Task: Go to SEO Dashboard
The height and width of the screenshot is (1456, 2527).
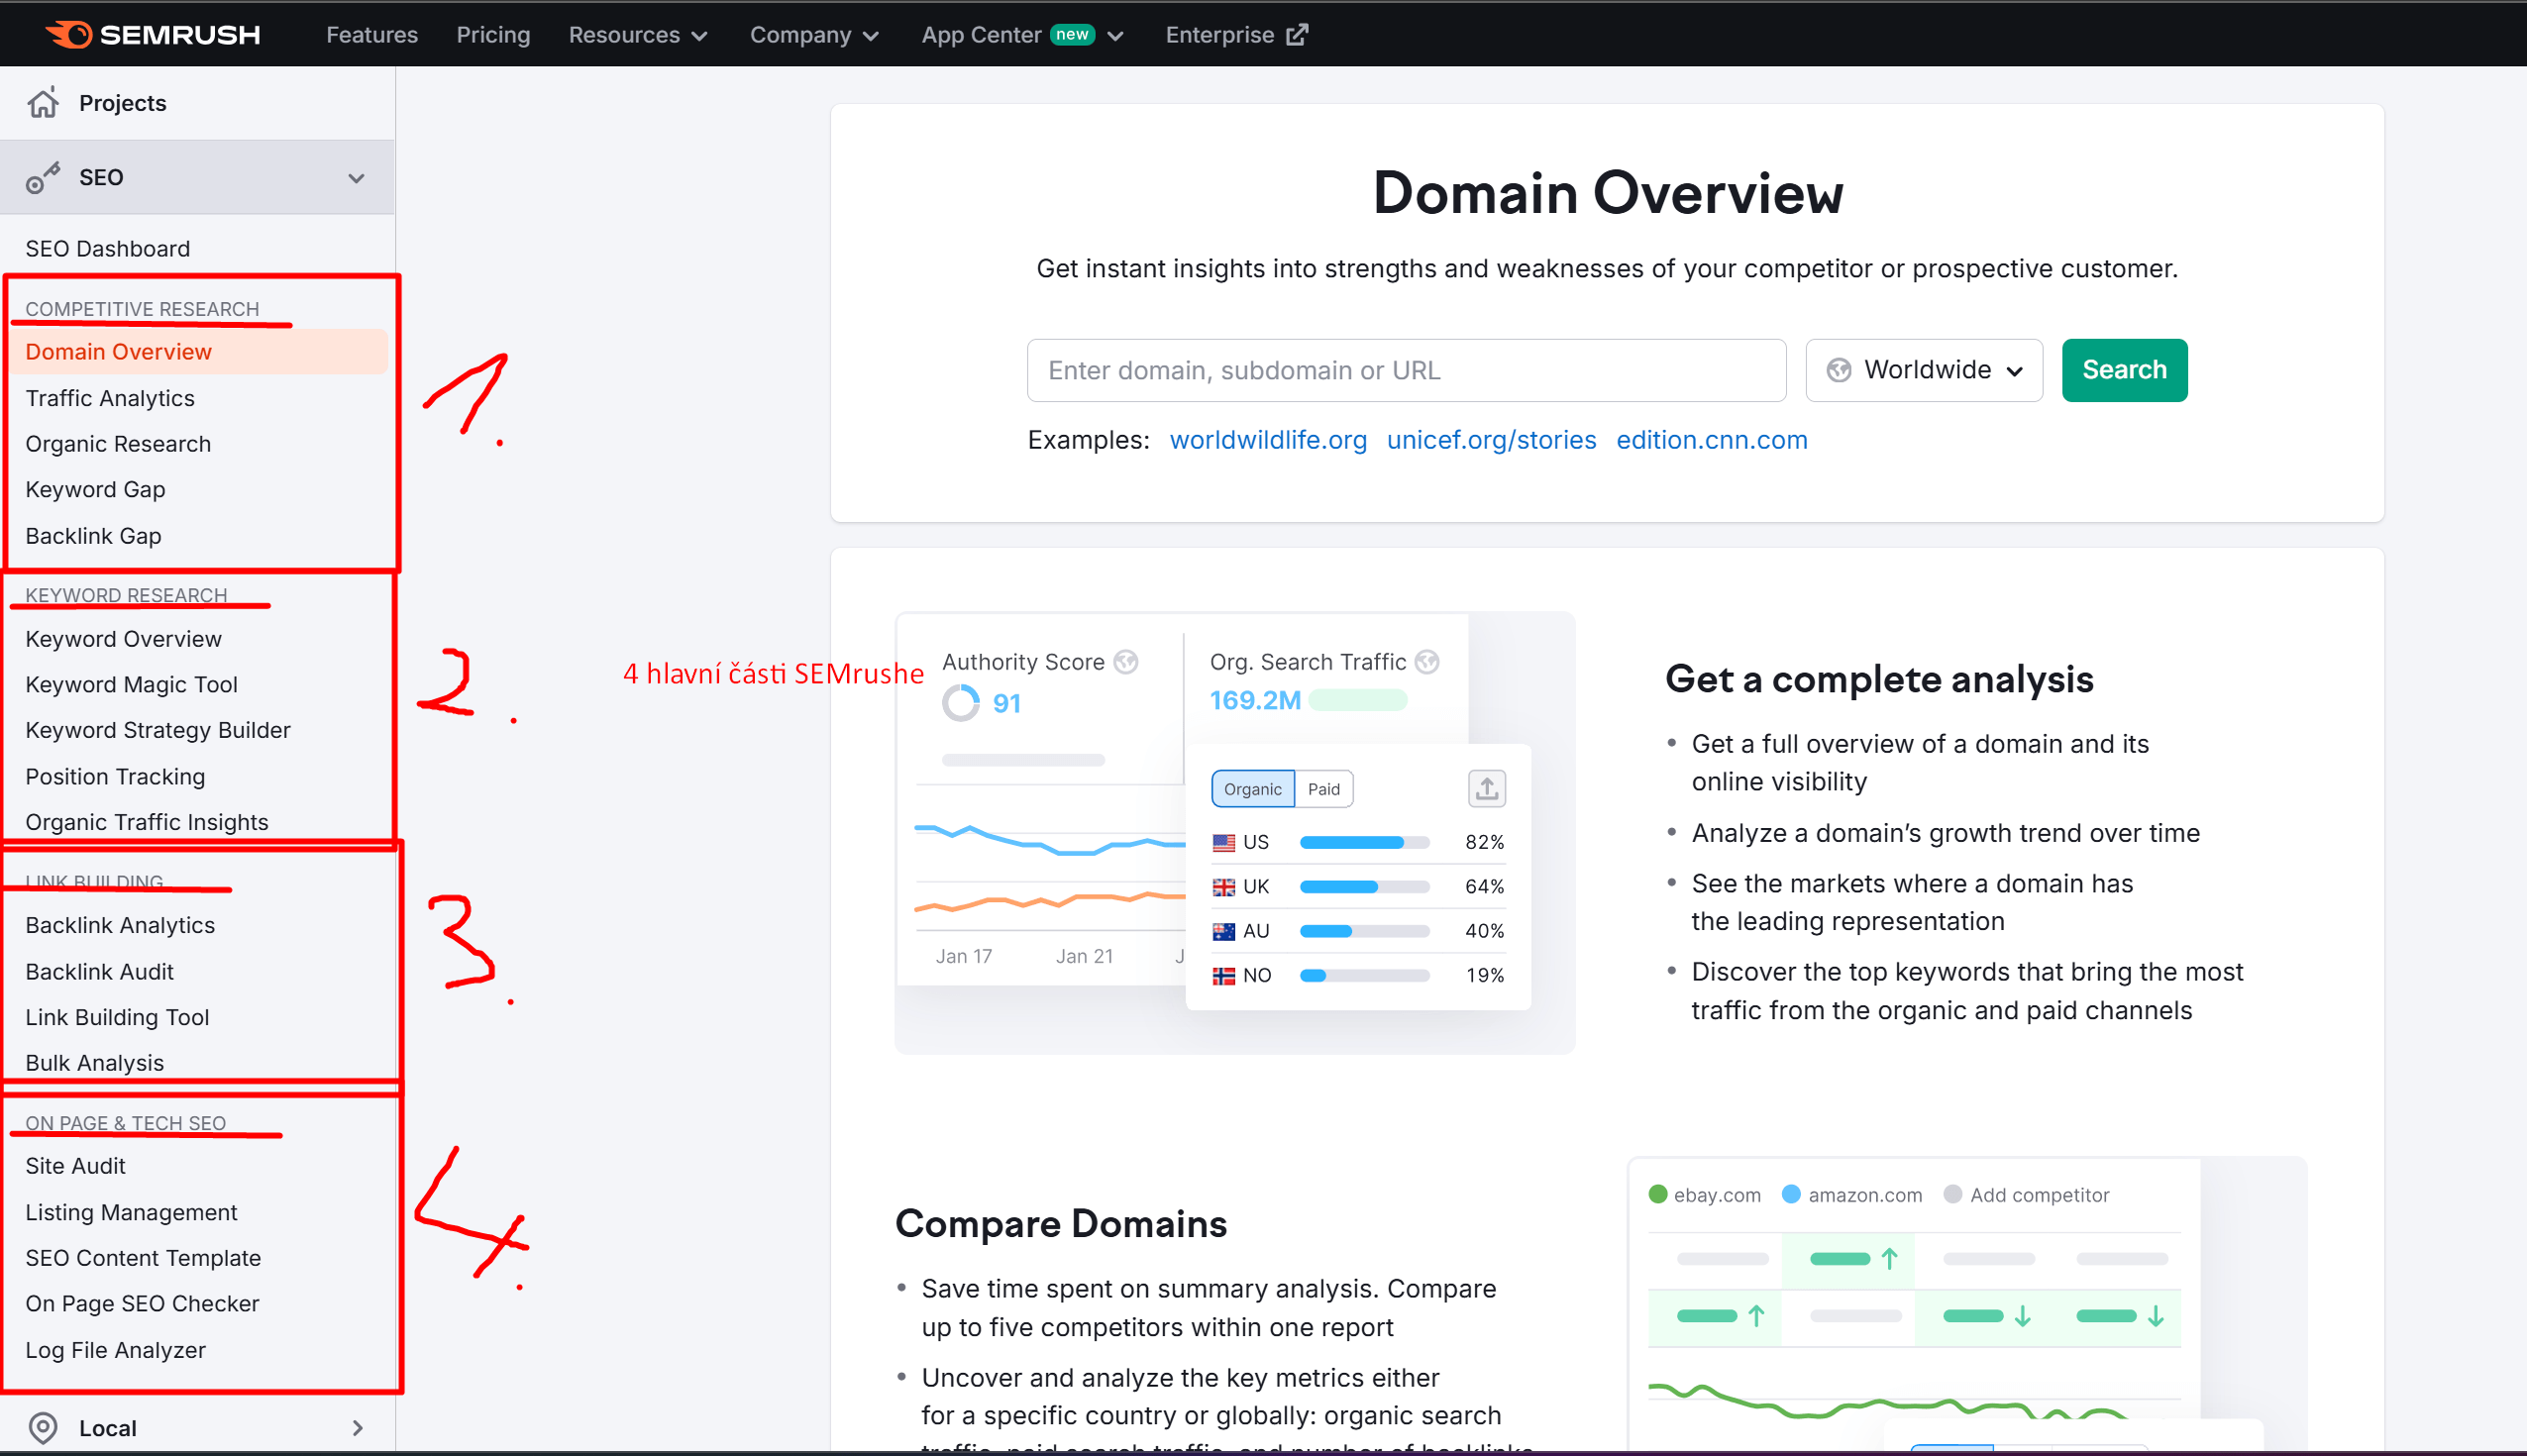Action: 107,248
